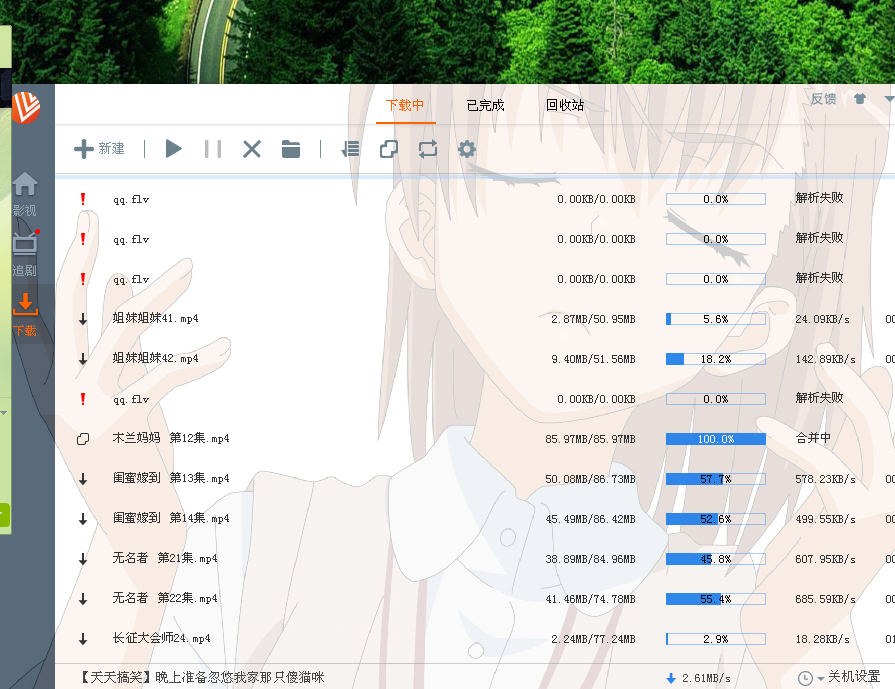Screen dimensions: 895x689
Task: Click the 反馈 feedback link
Action: click(823, 99)
